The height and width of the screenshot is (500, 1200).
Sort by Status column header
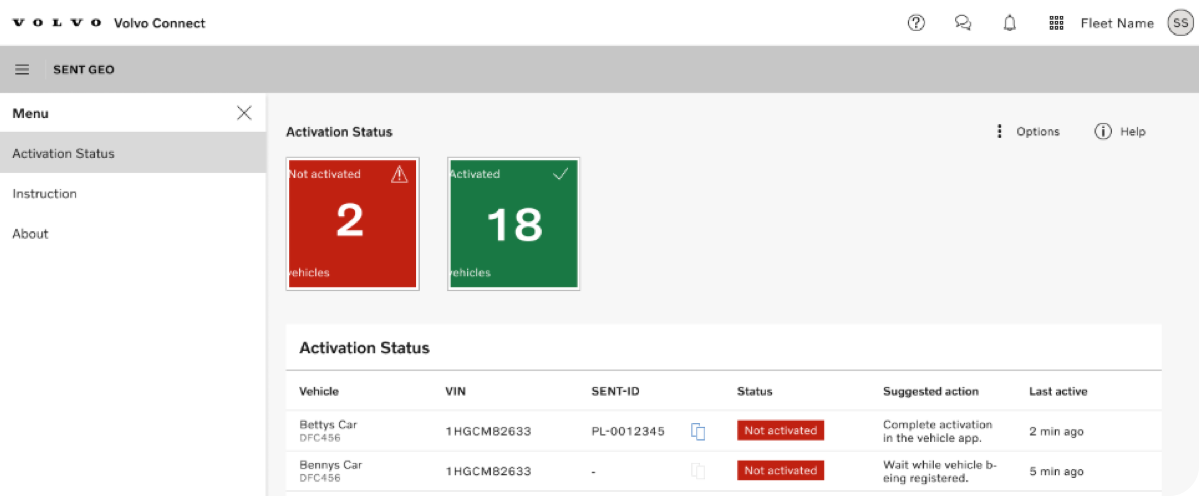coord(755,391)
